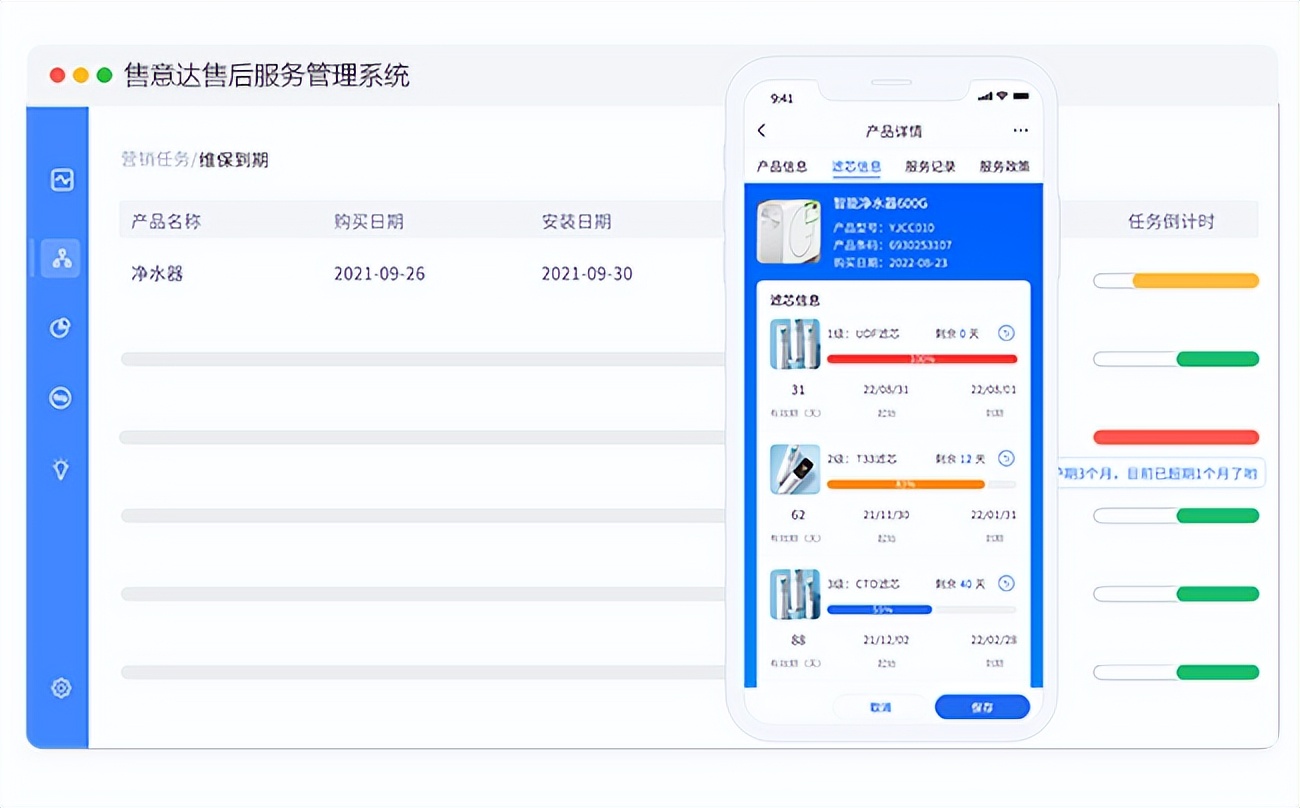Select the lightbulb icon in the sidebar
Viewport: 1300px width, 808px height.
tap(60, 468)
